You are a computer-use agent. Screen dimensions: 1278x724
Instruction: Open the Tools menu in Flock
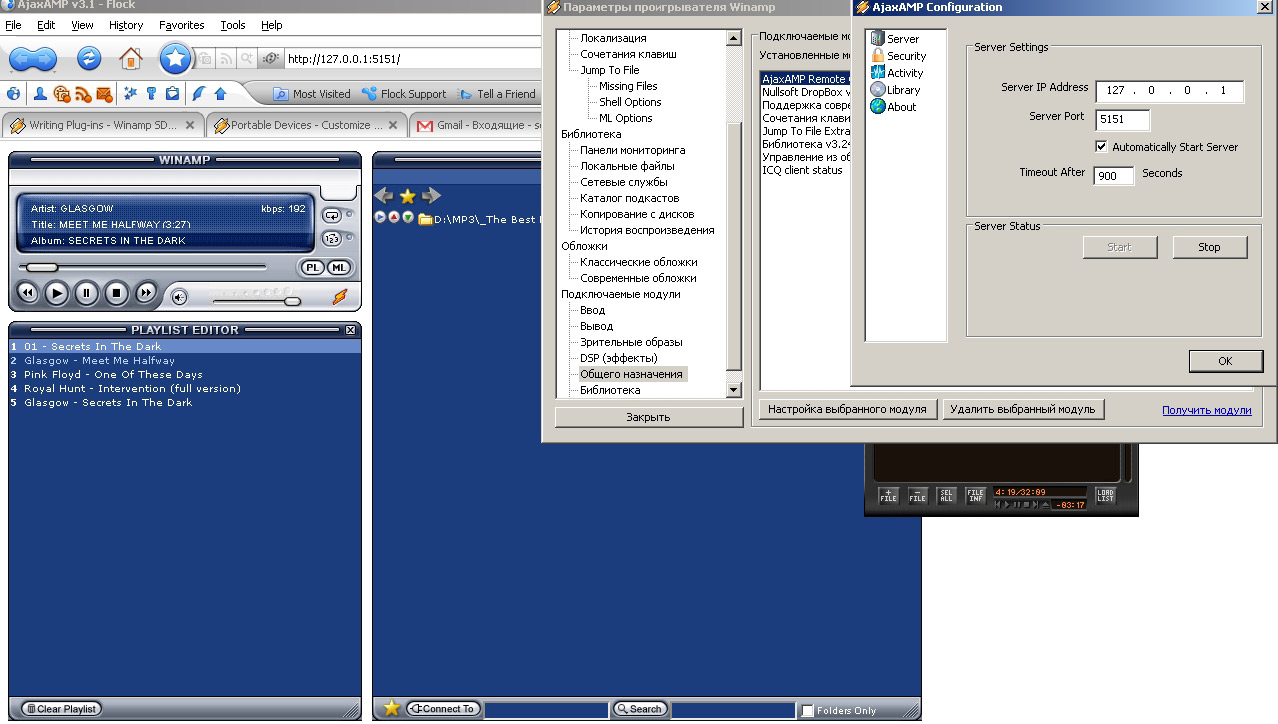pos(233,25)
